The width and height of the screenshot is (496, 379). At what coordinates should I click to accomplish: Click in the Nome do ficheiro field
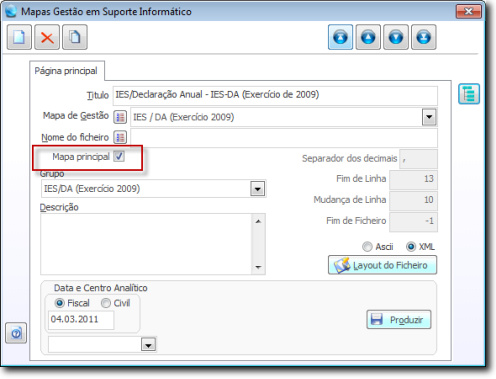[x=284, y=137]
